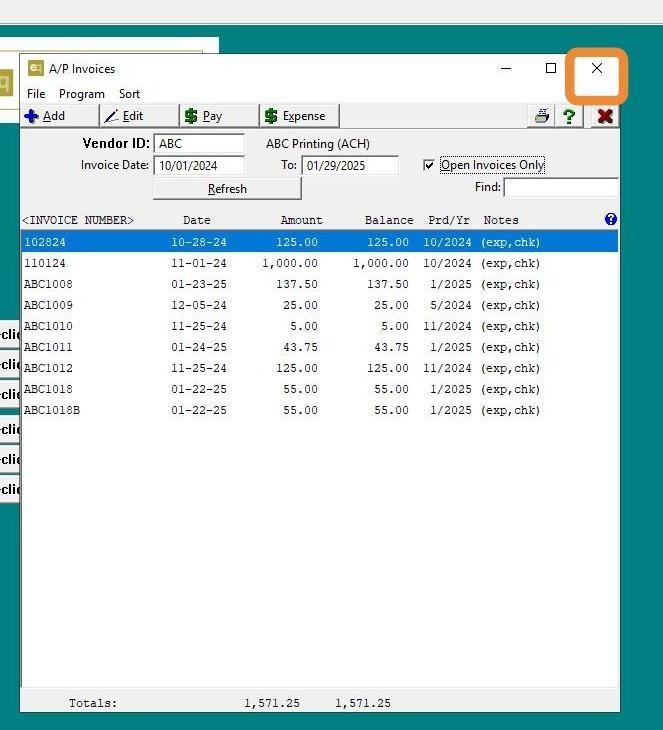663x730 pixels.
Task: Toggle Open Invoices Only checkbox
Action: tap(428, 165)
